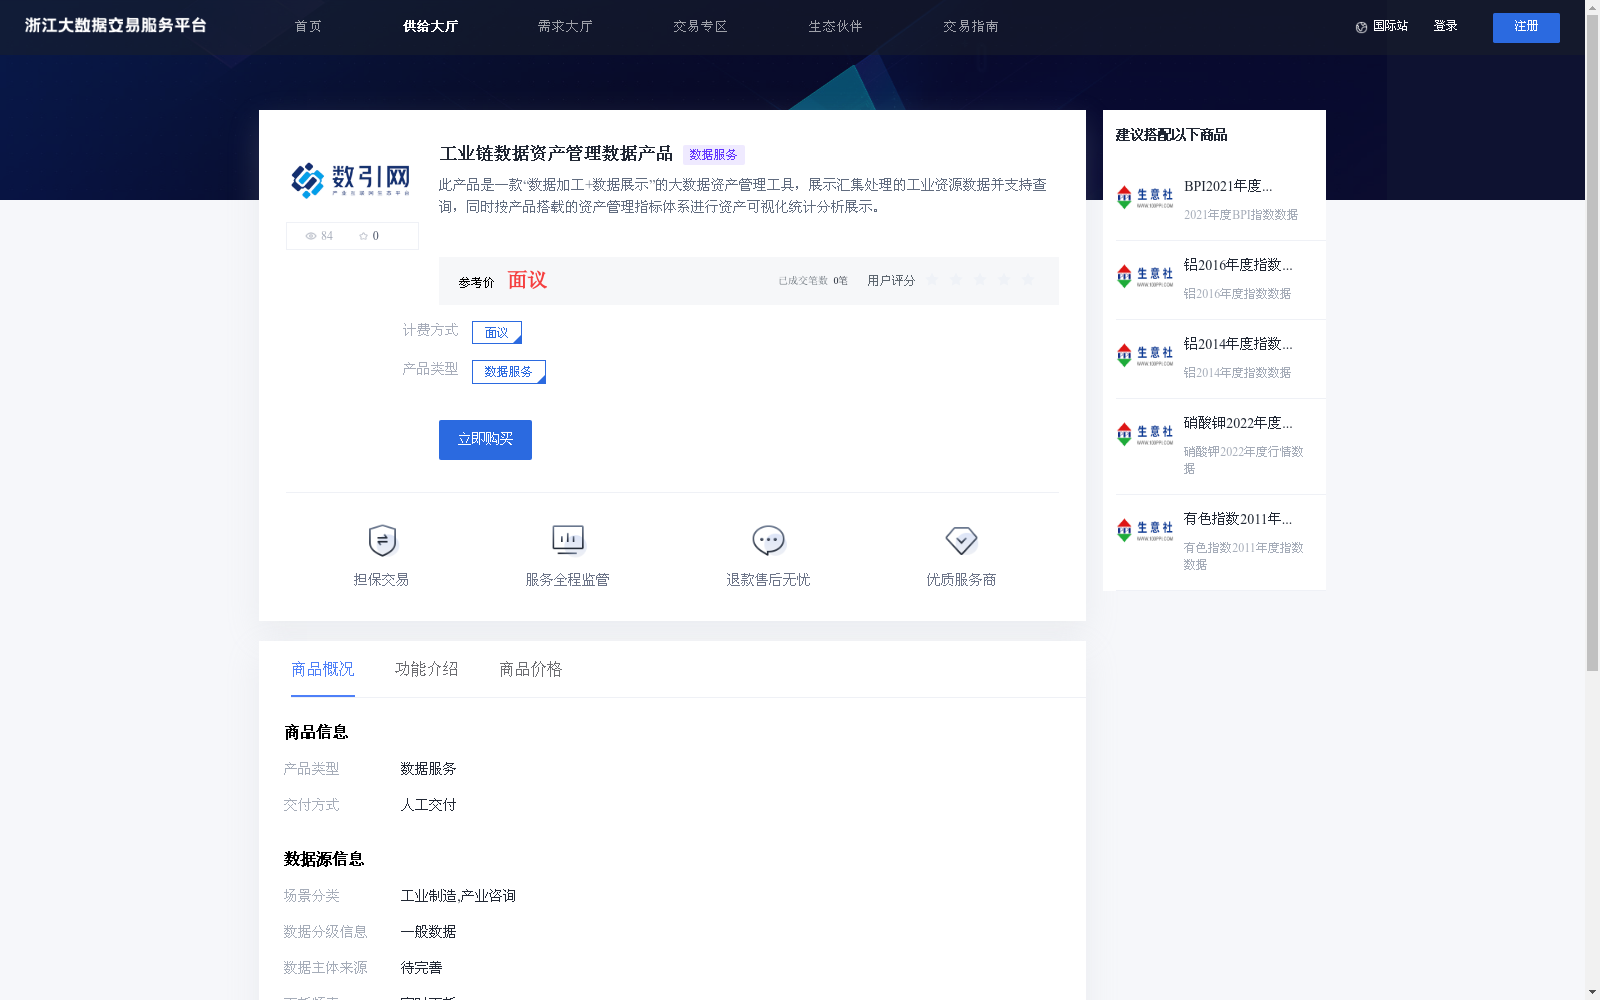The width and height of the screenshot is (1600, 1000).
Task: Click the 服务全程监管 monitor icon
Action: (568, 540)
